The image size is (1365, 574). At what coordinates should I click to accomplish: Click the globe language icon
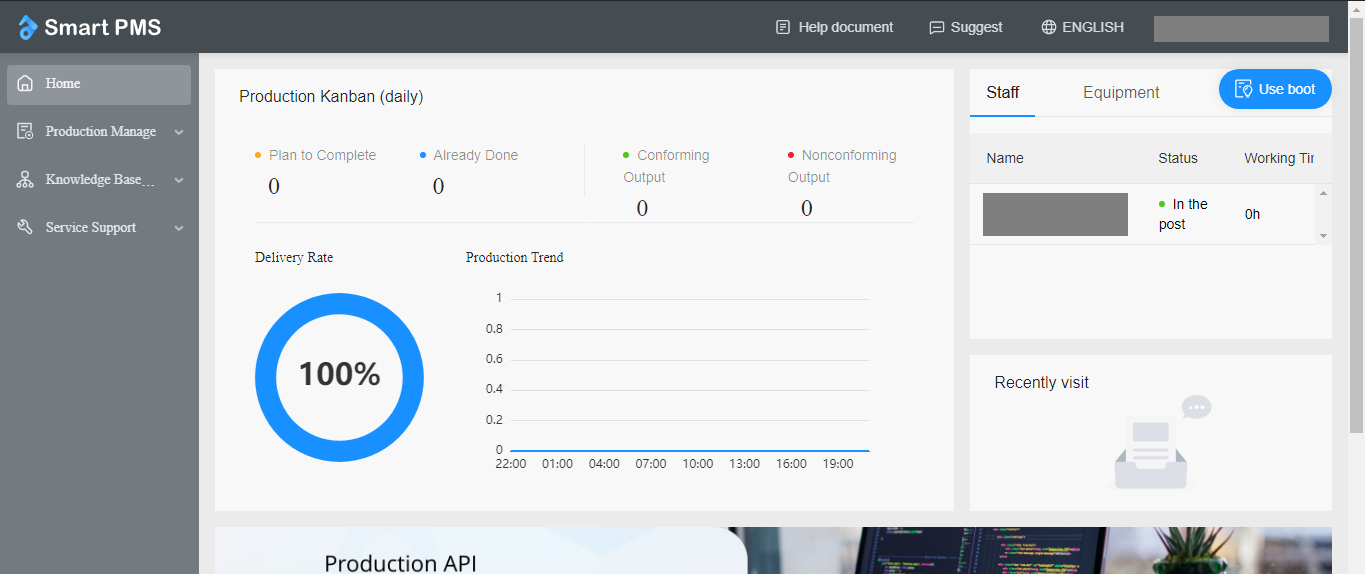coord(1048,28)
